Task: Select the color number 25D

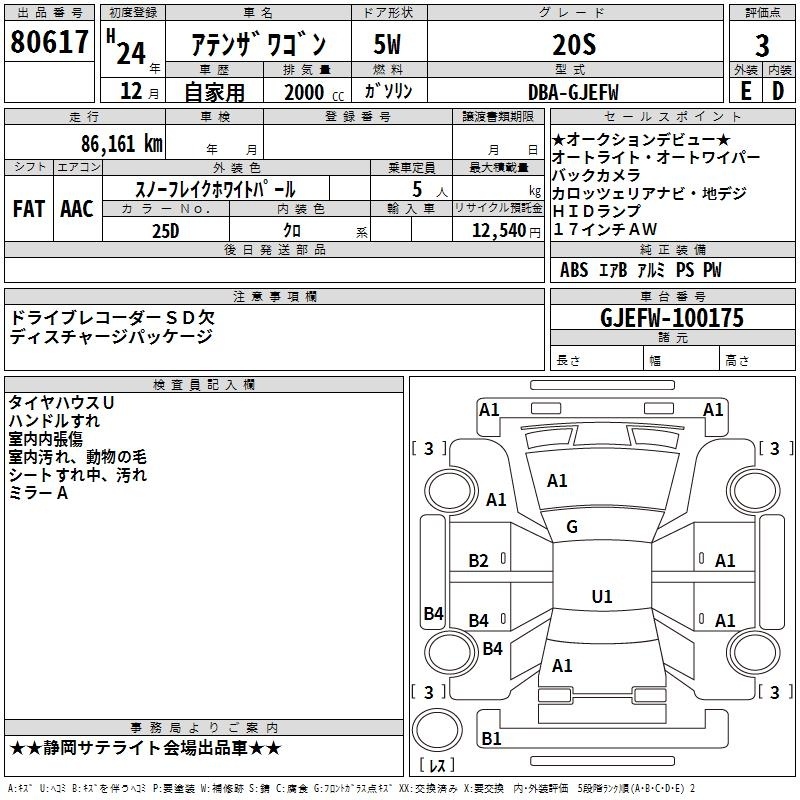Action: pos(165,230)
